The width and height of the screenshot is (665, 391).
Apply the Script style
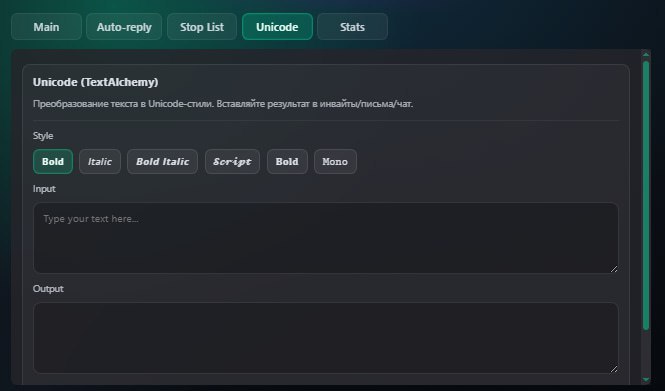click(232, 162)
